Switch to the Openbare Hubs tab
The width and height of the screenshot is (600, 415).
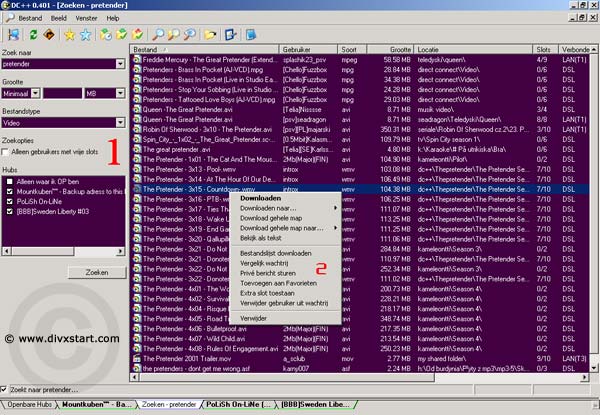coord(31,405)
